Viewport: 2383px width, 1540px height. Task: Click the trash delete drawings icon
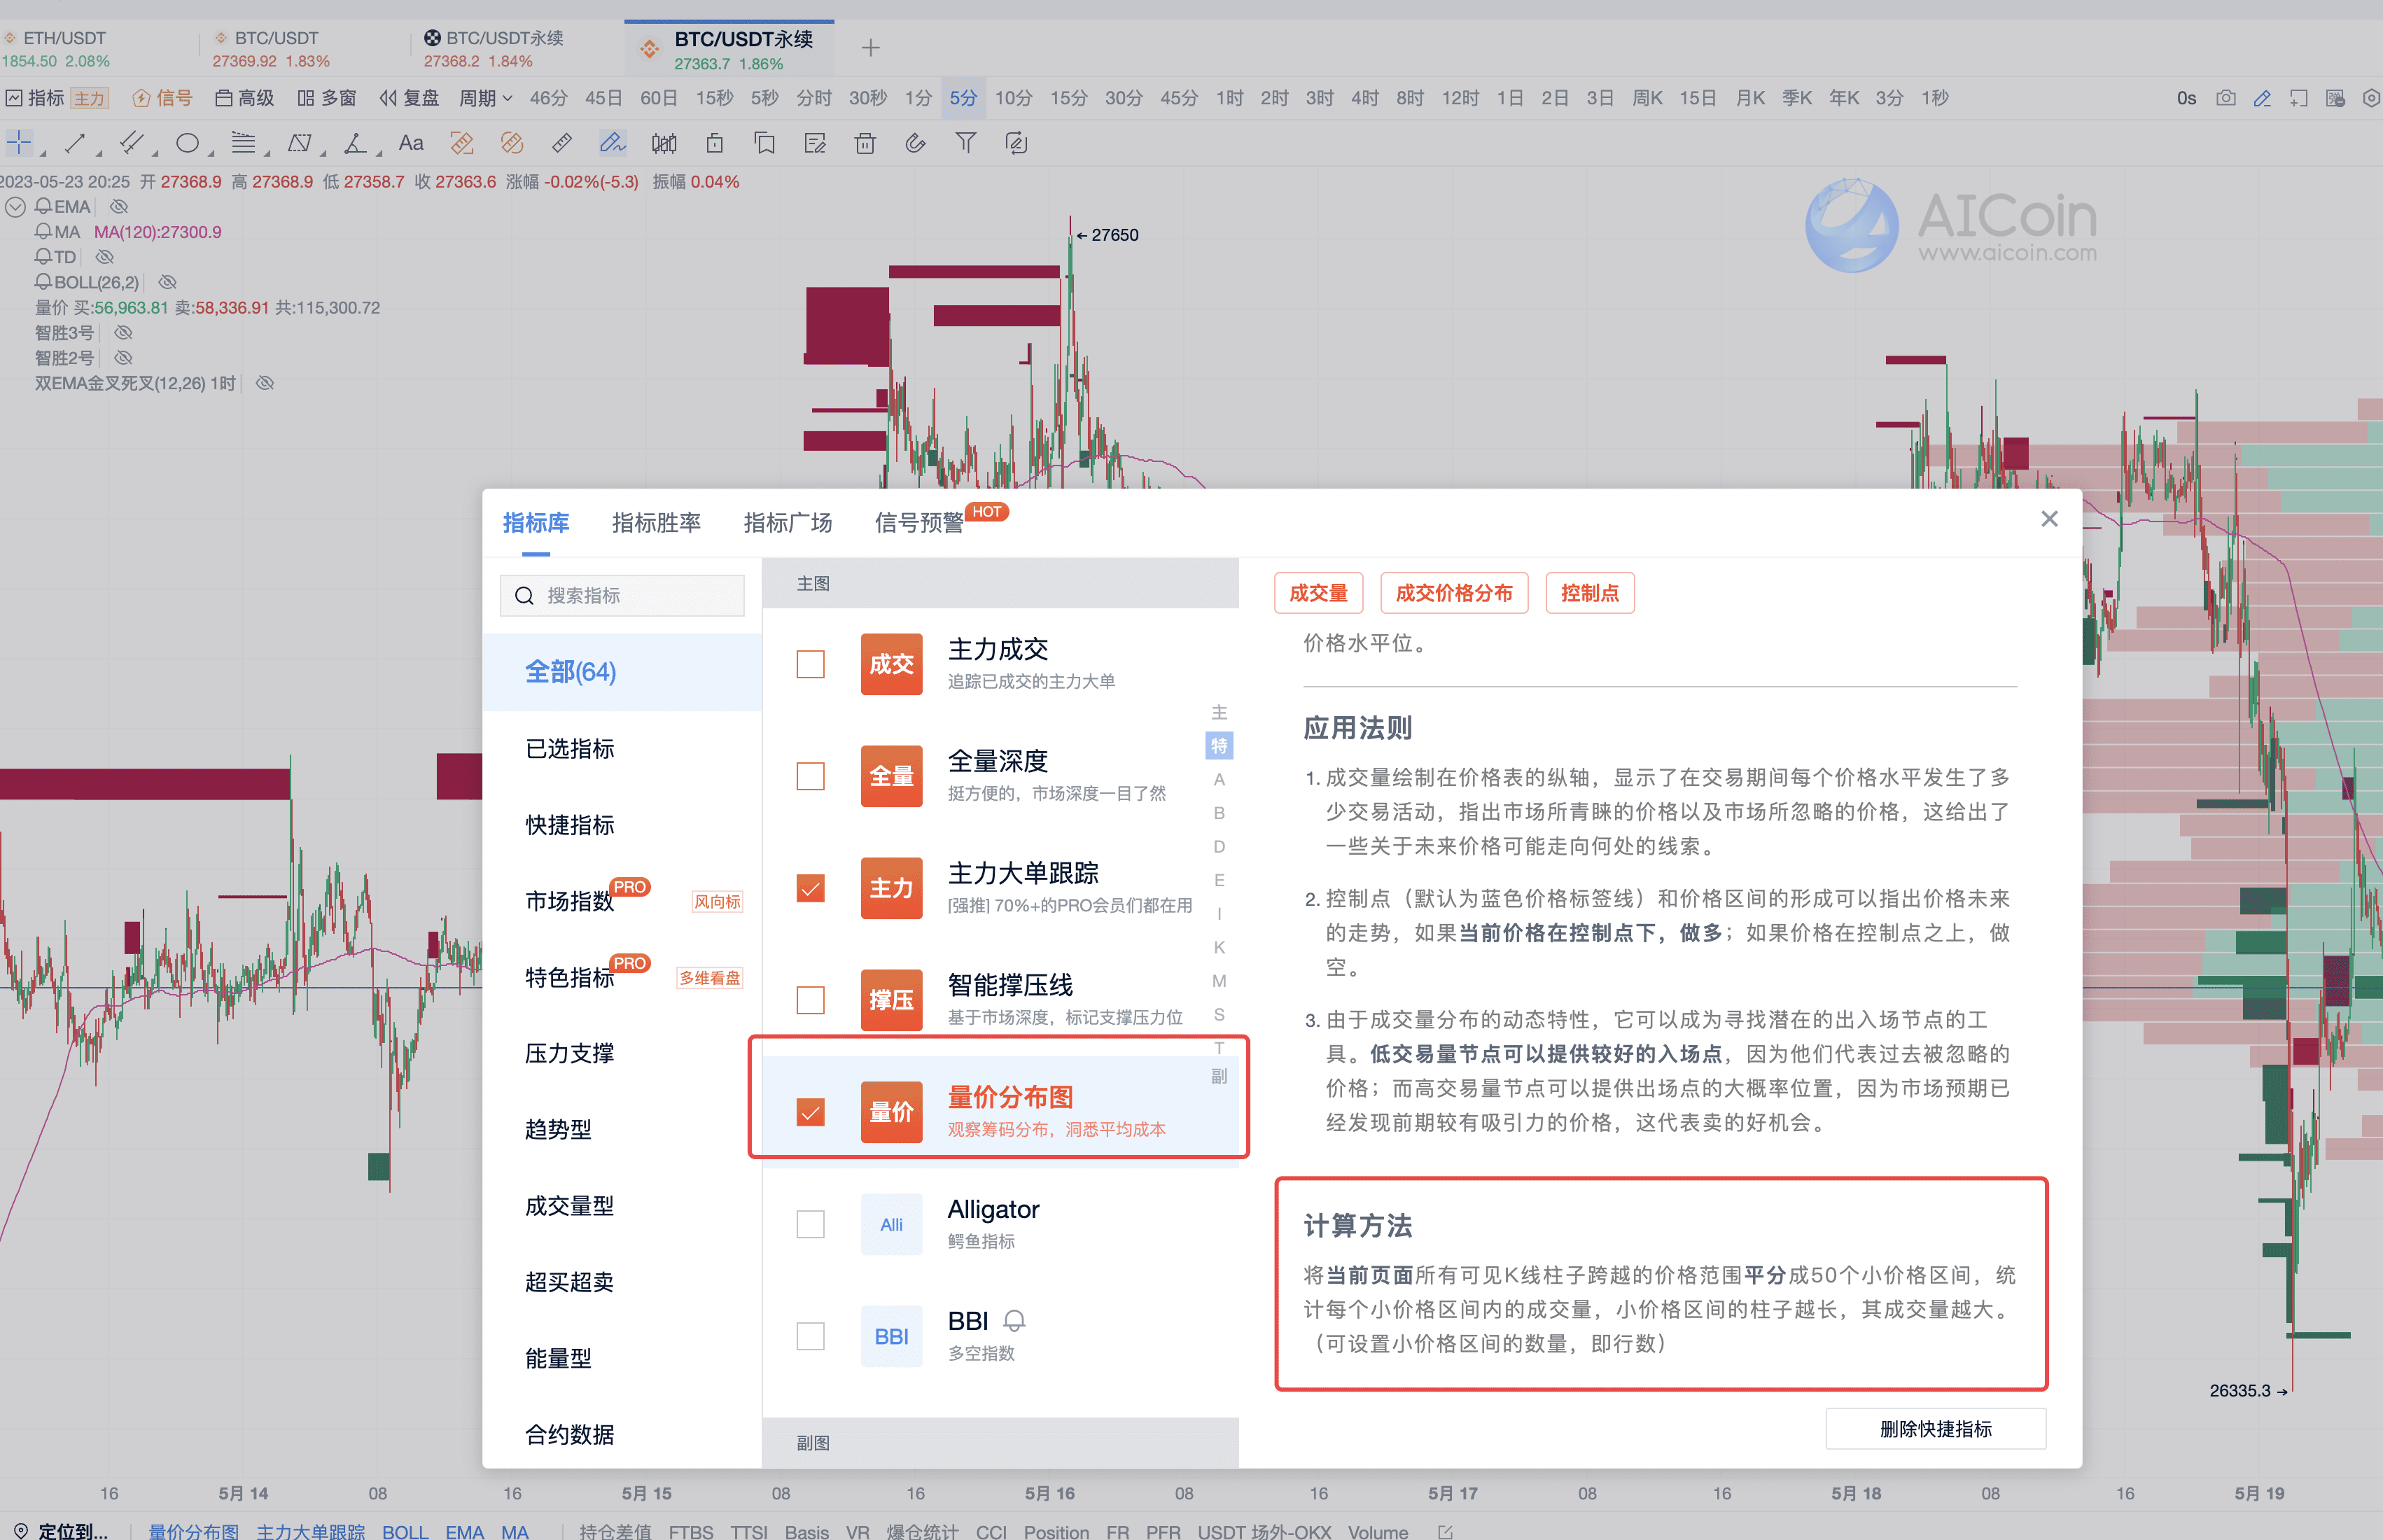click(x=865, y=143)
